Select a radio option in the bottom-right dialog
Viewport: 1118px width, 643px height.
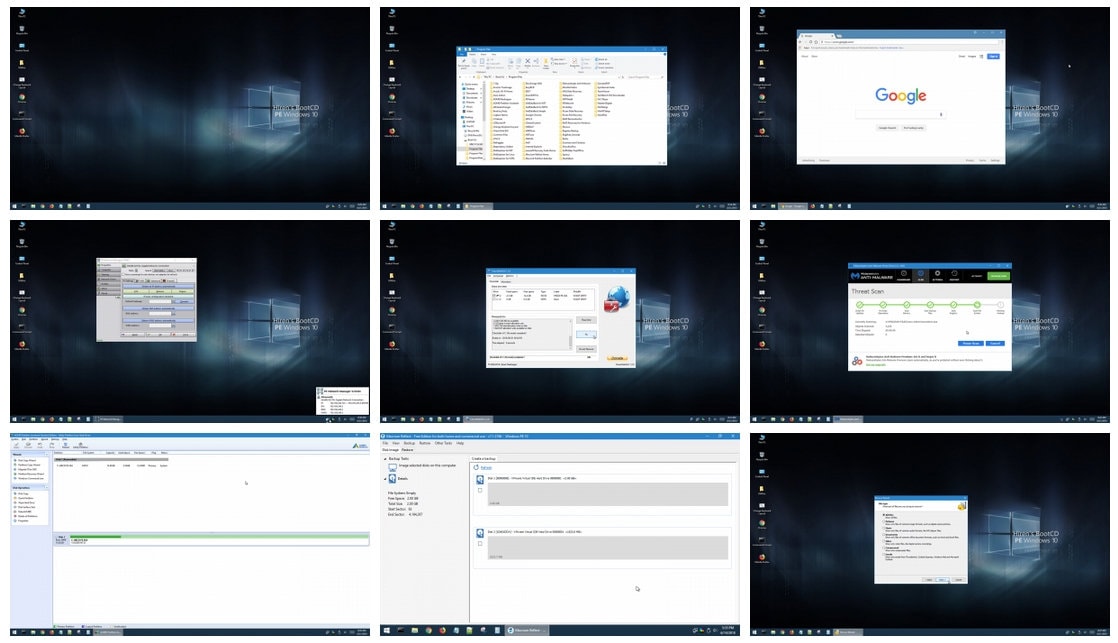point(884,513)
